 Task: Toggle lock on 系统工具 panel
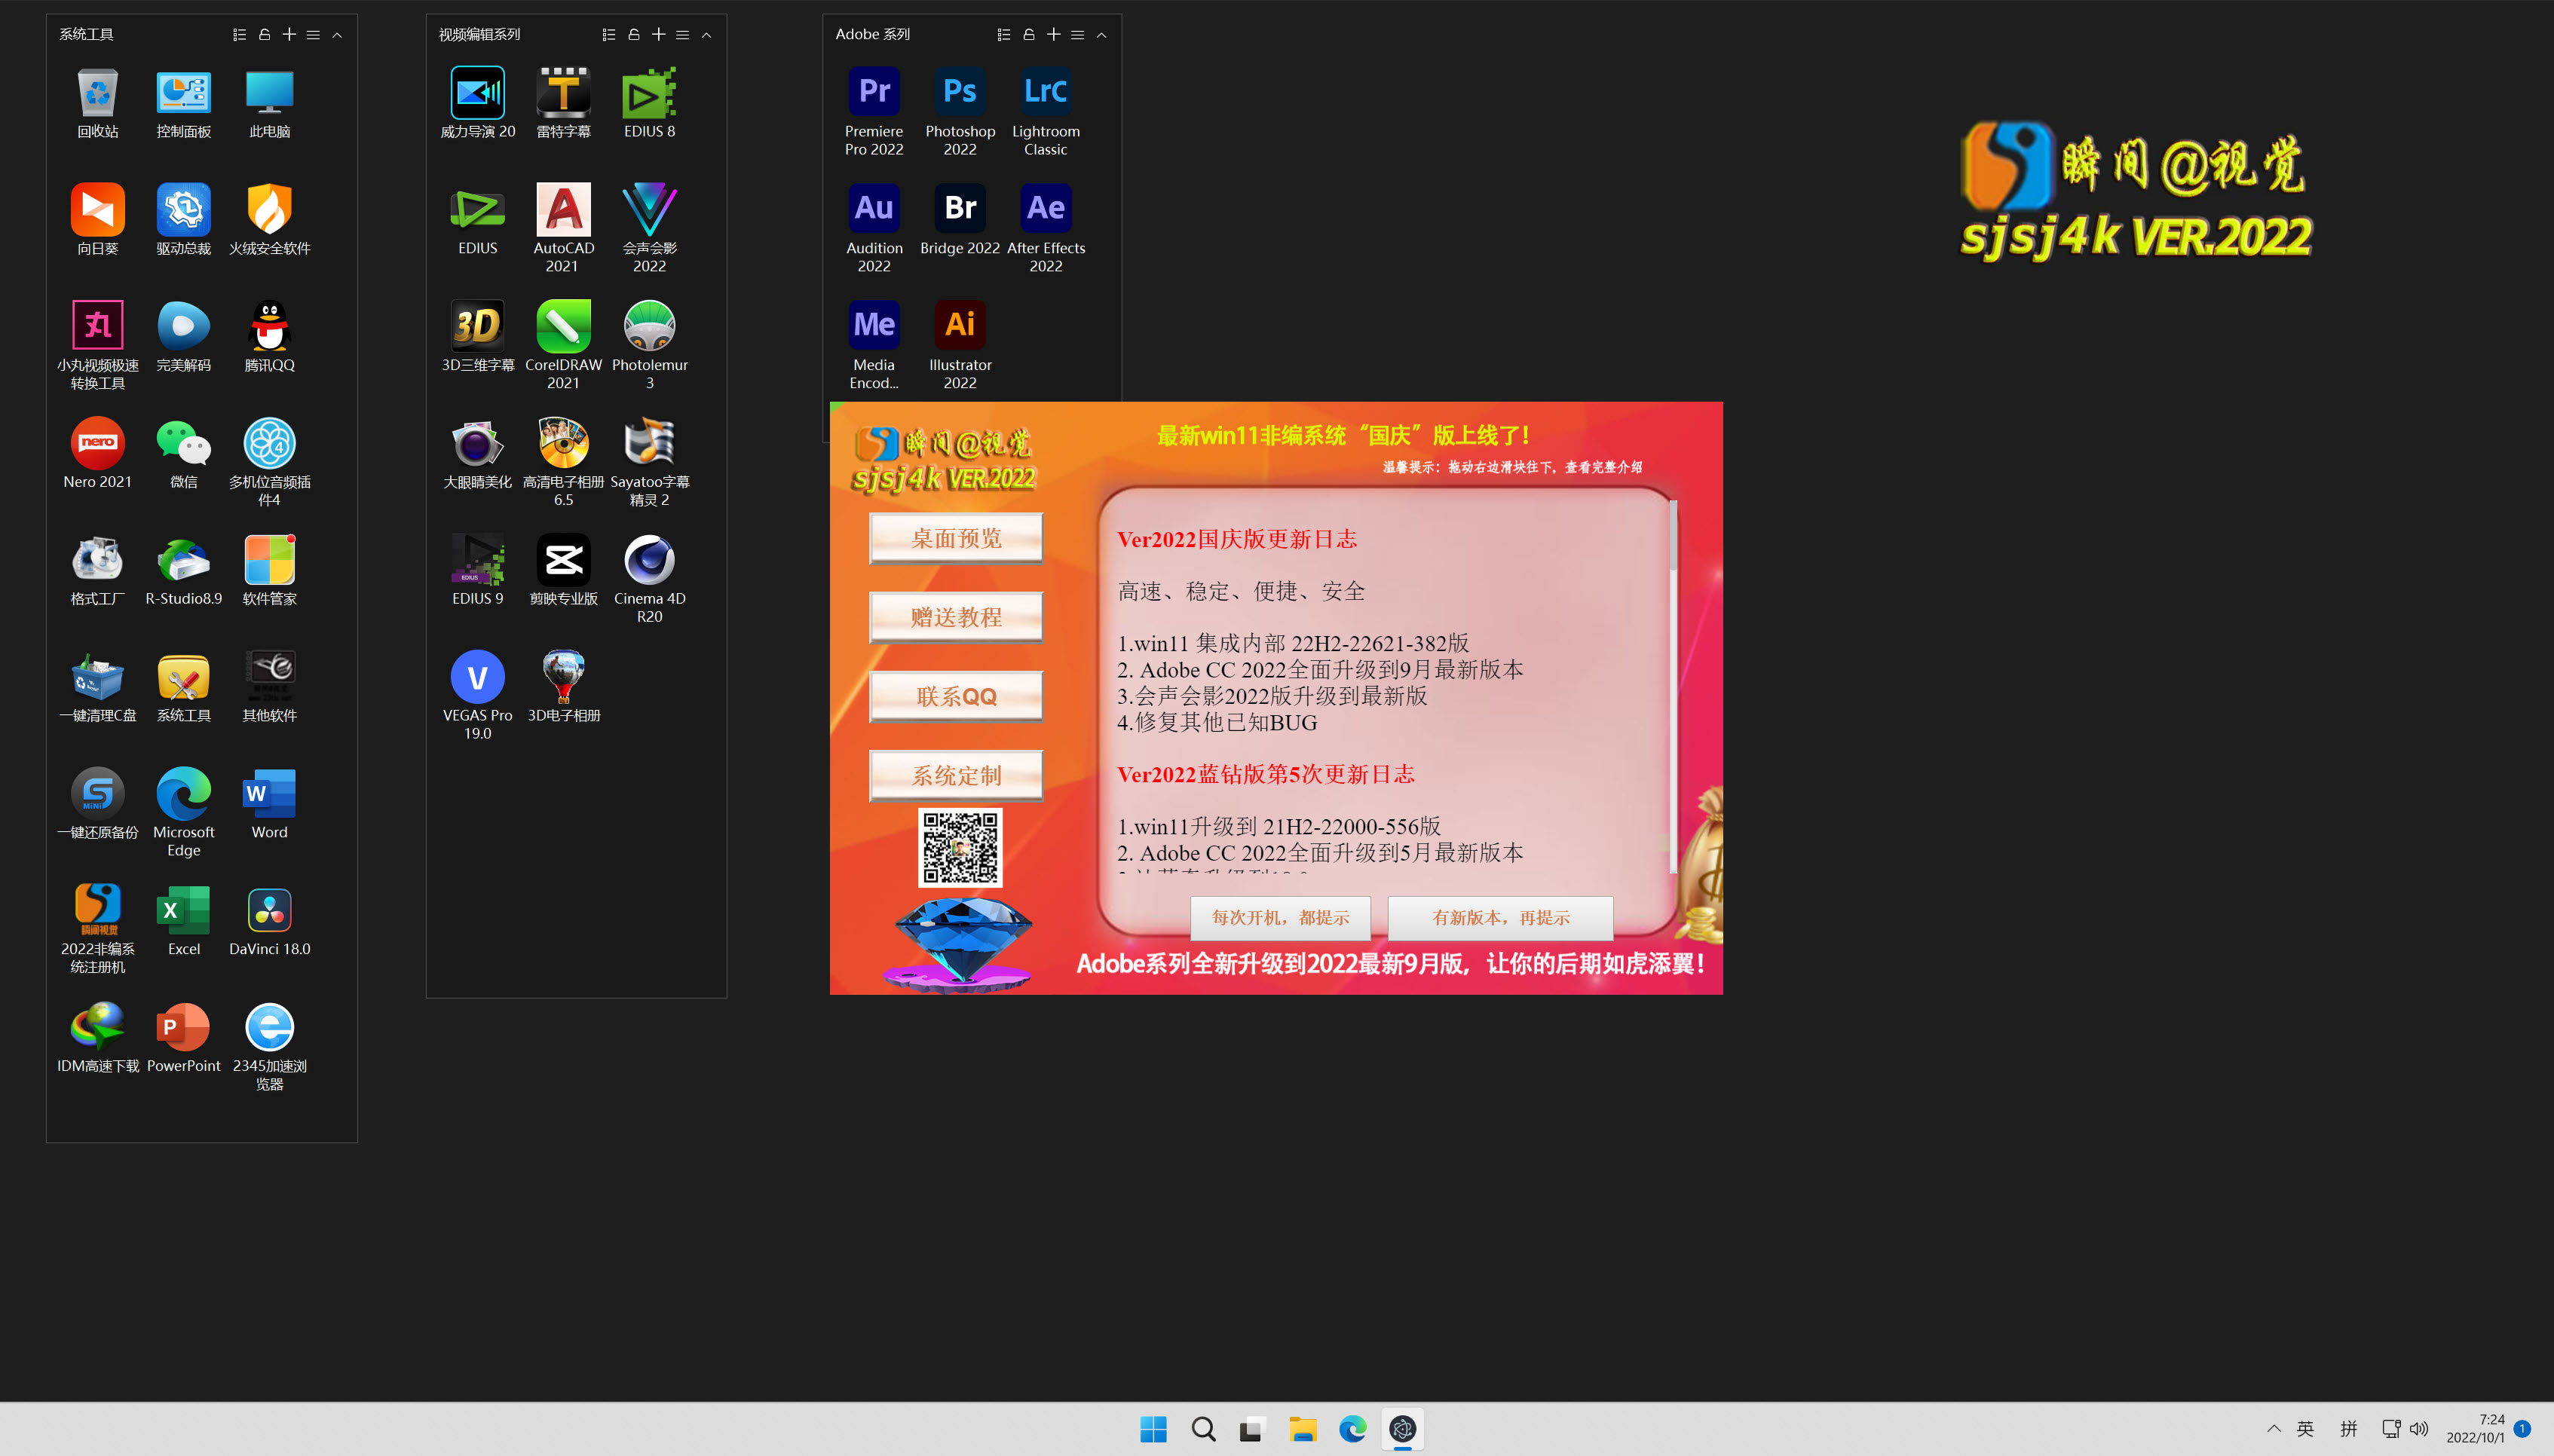pyautogui.click(x=264, y=34)
